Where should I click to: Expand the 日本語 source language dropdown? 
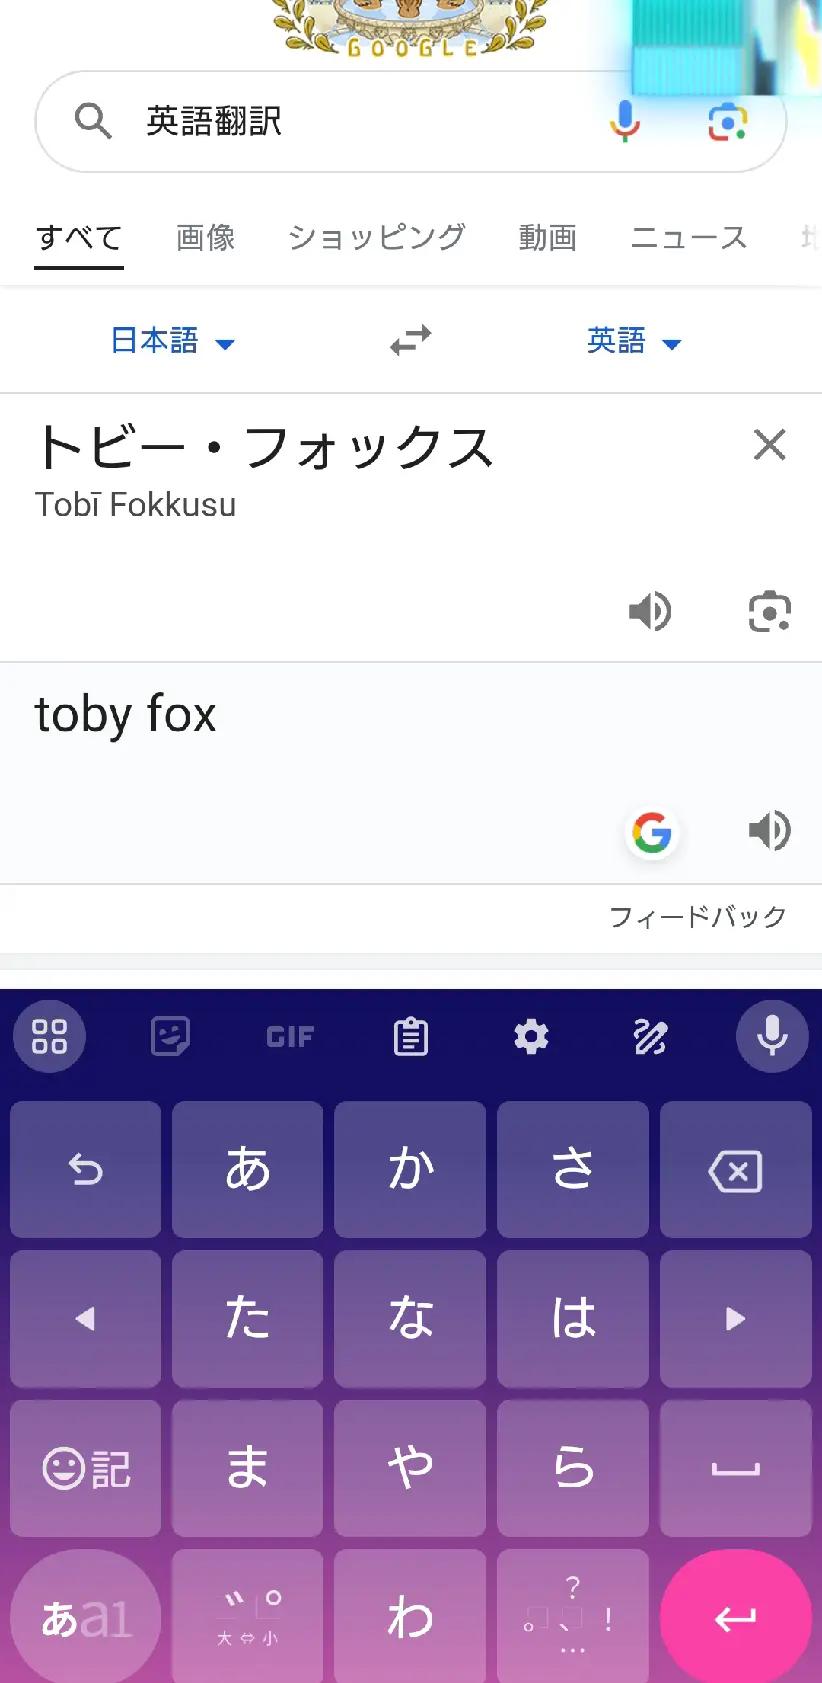pyautogui.click(x=172, y=341)
